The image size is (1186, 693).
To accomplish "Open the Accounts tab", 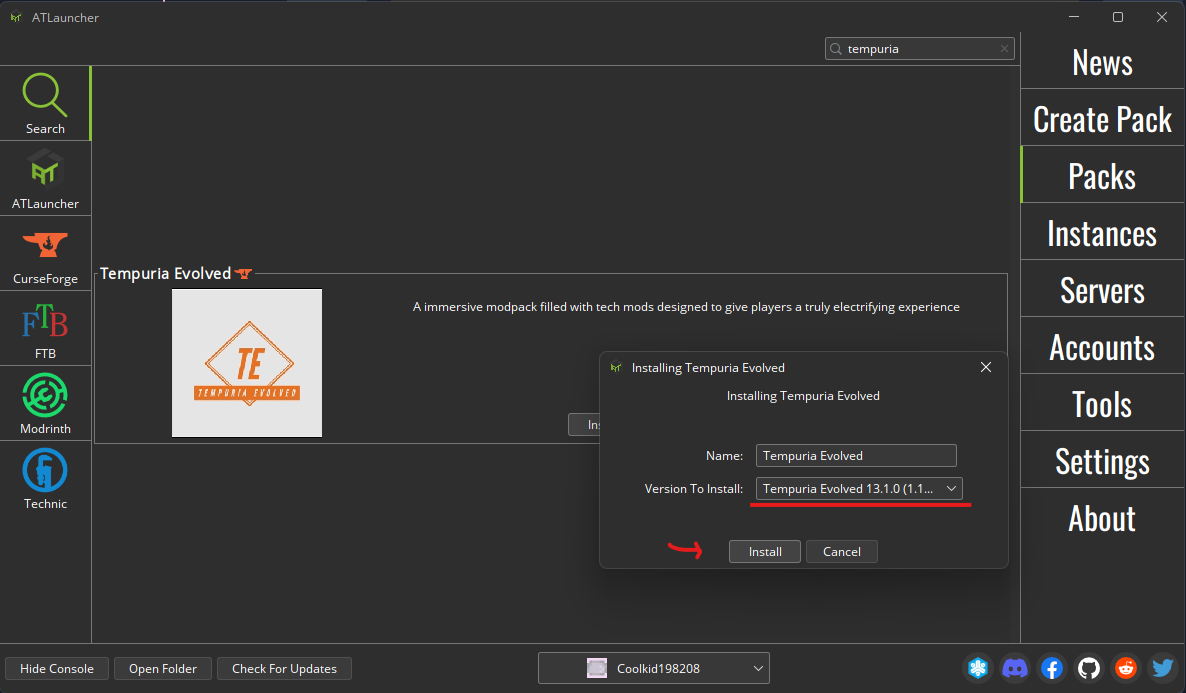I will [x=1102, y=346].
